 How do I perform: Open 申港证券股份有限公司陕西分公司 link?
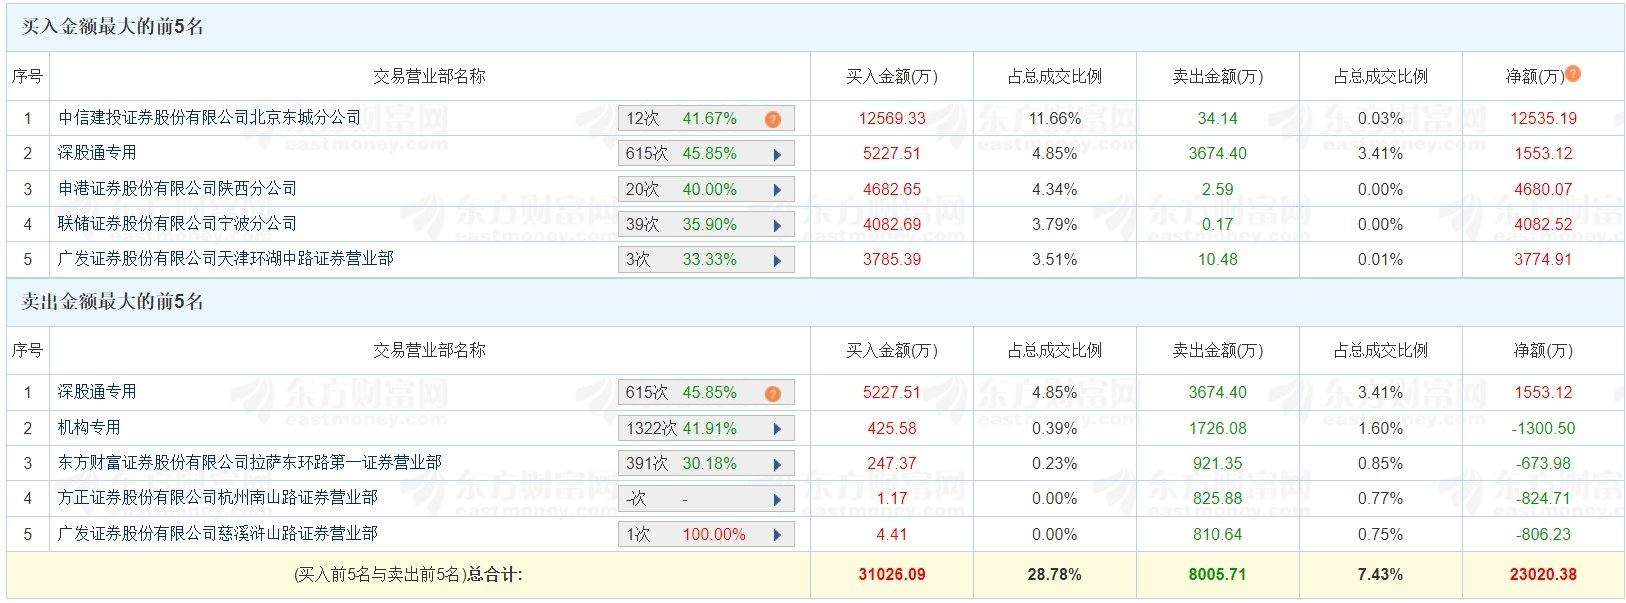[x=177, y=189]
